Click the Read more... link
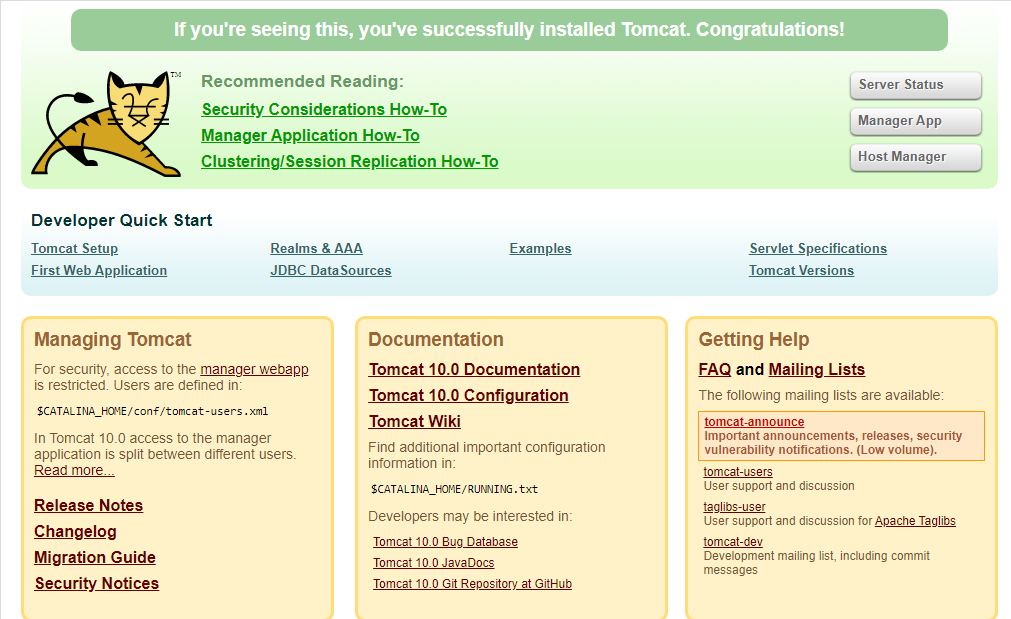The width and height of the screenshot is (1011, 619). click(74, 470)
